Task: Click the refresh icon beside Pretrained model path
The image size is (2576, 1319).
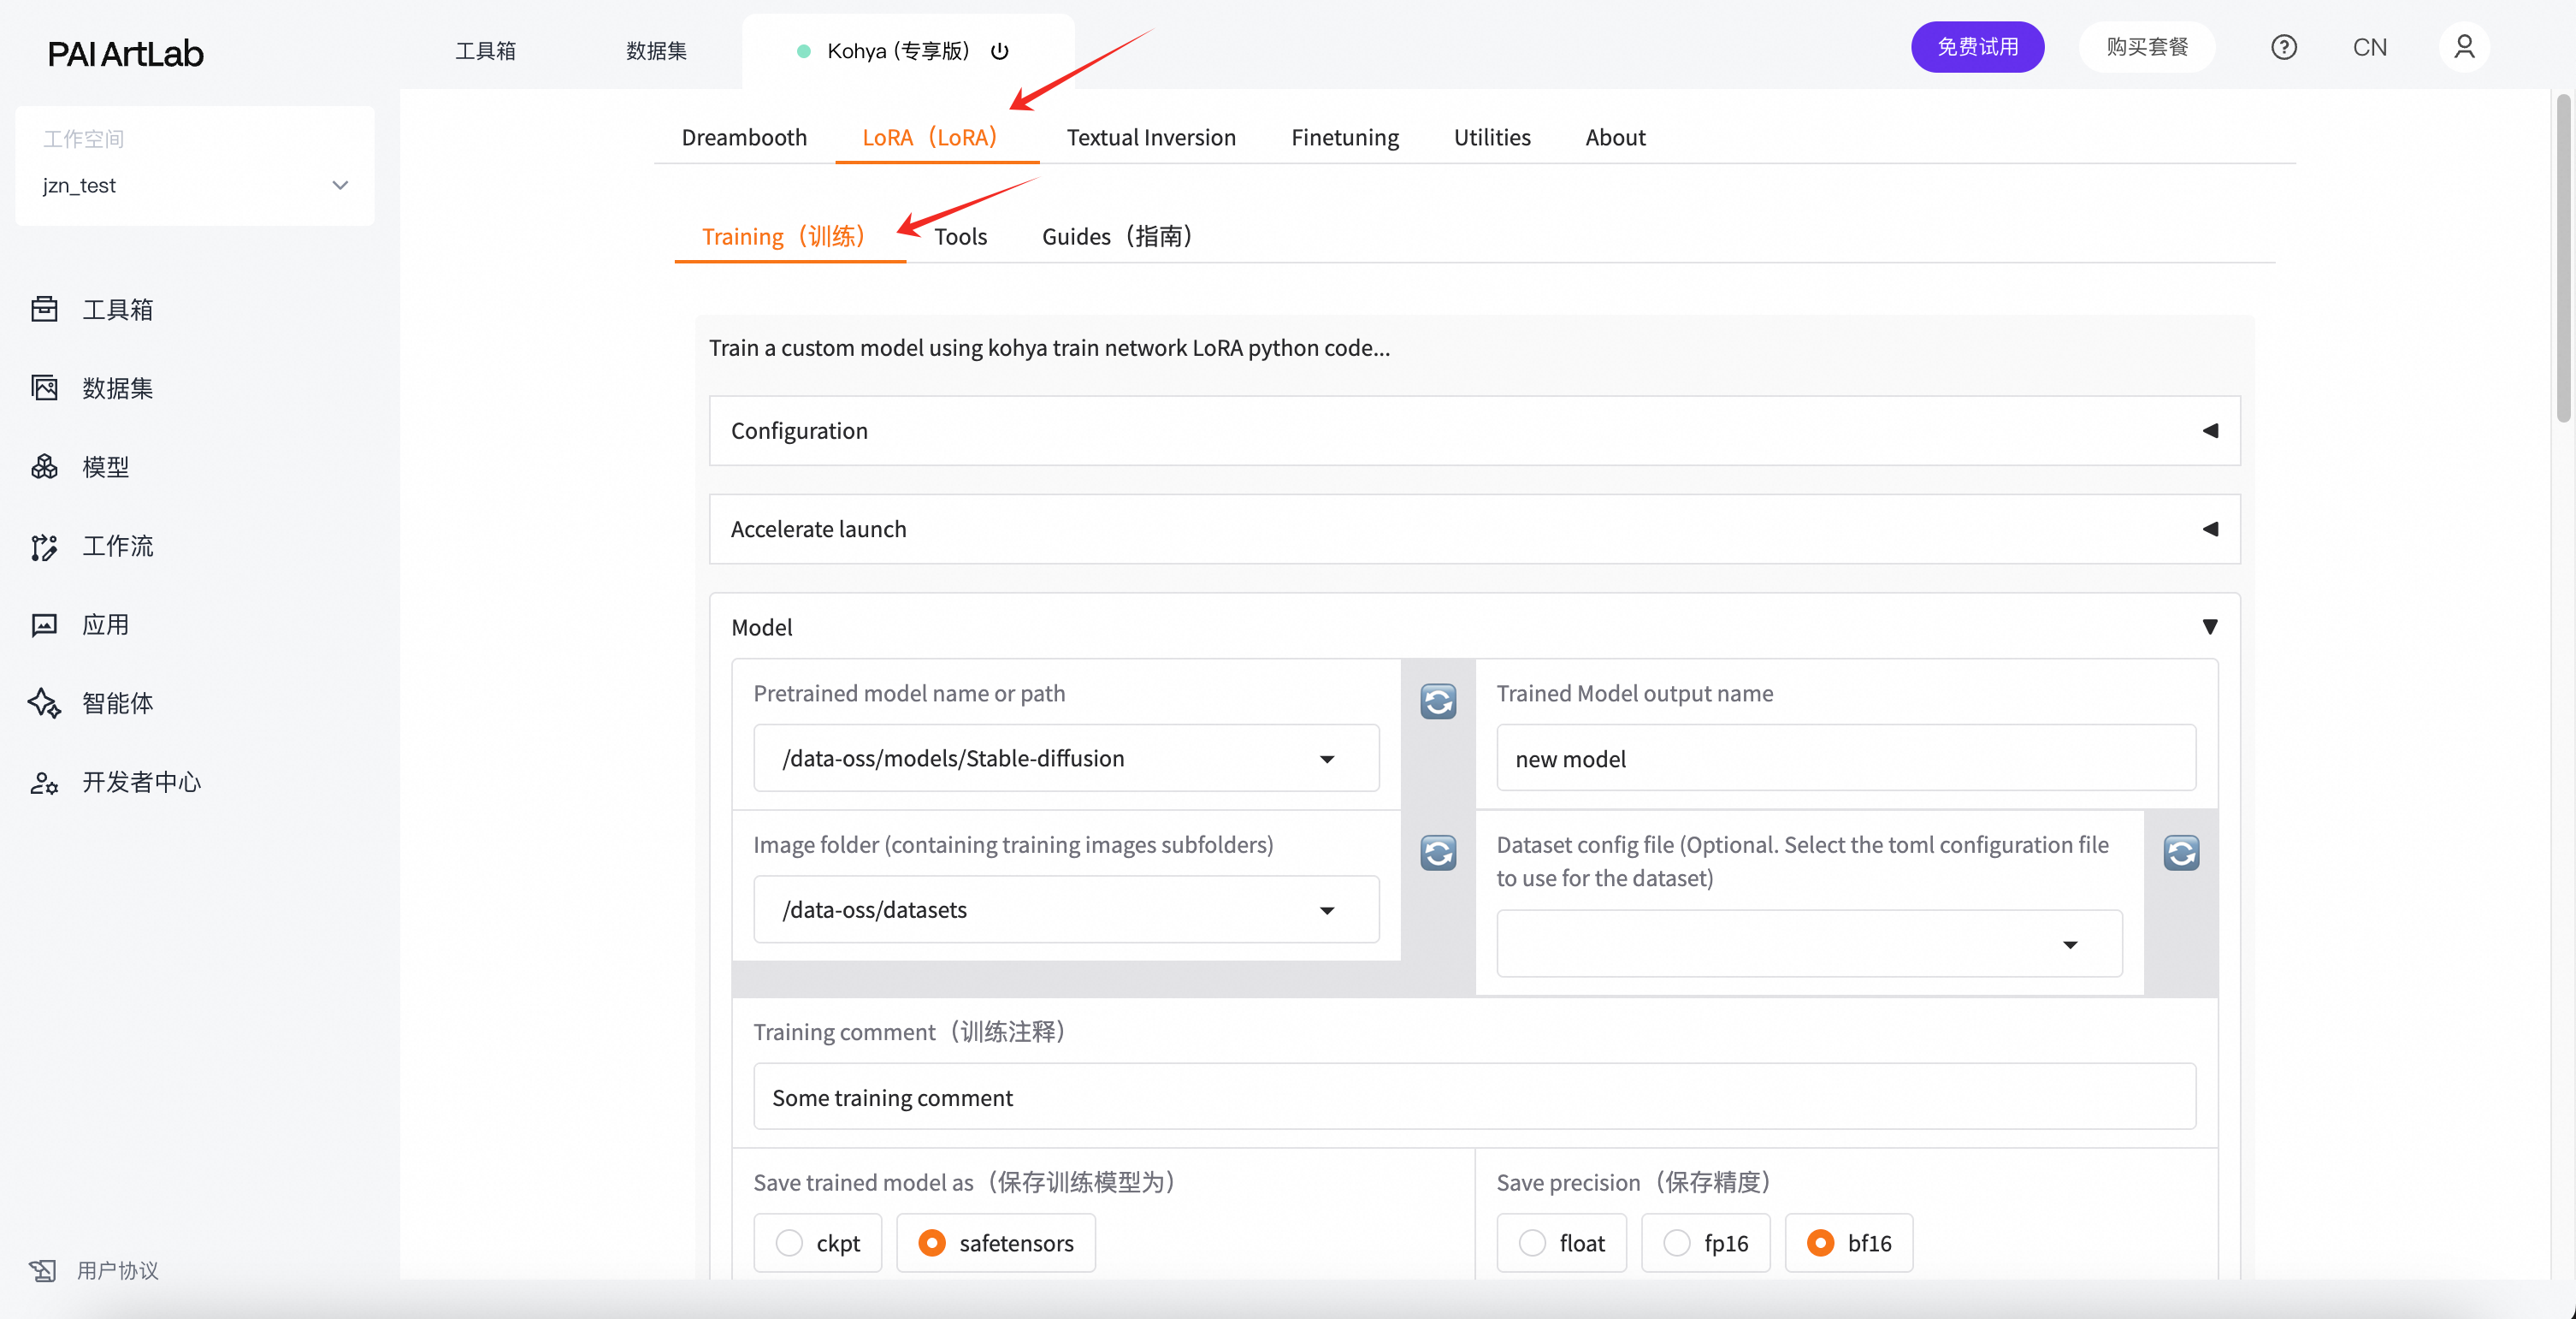Action: coord(1437,701)
